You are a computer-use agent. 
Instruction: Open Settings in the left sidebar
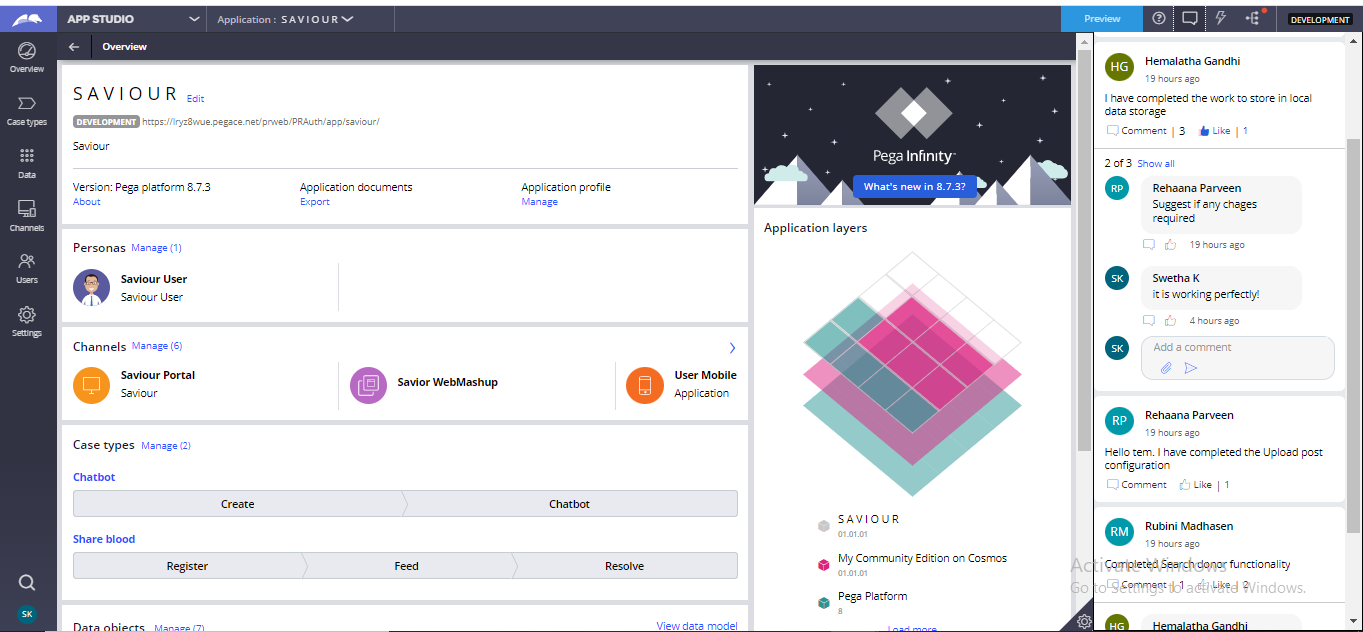tap(27, 322)
